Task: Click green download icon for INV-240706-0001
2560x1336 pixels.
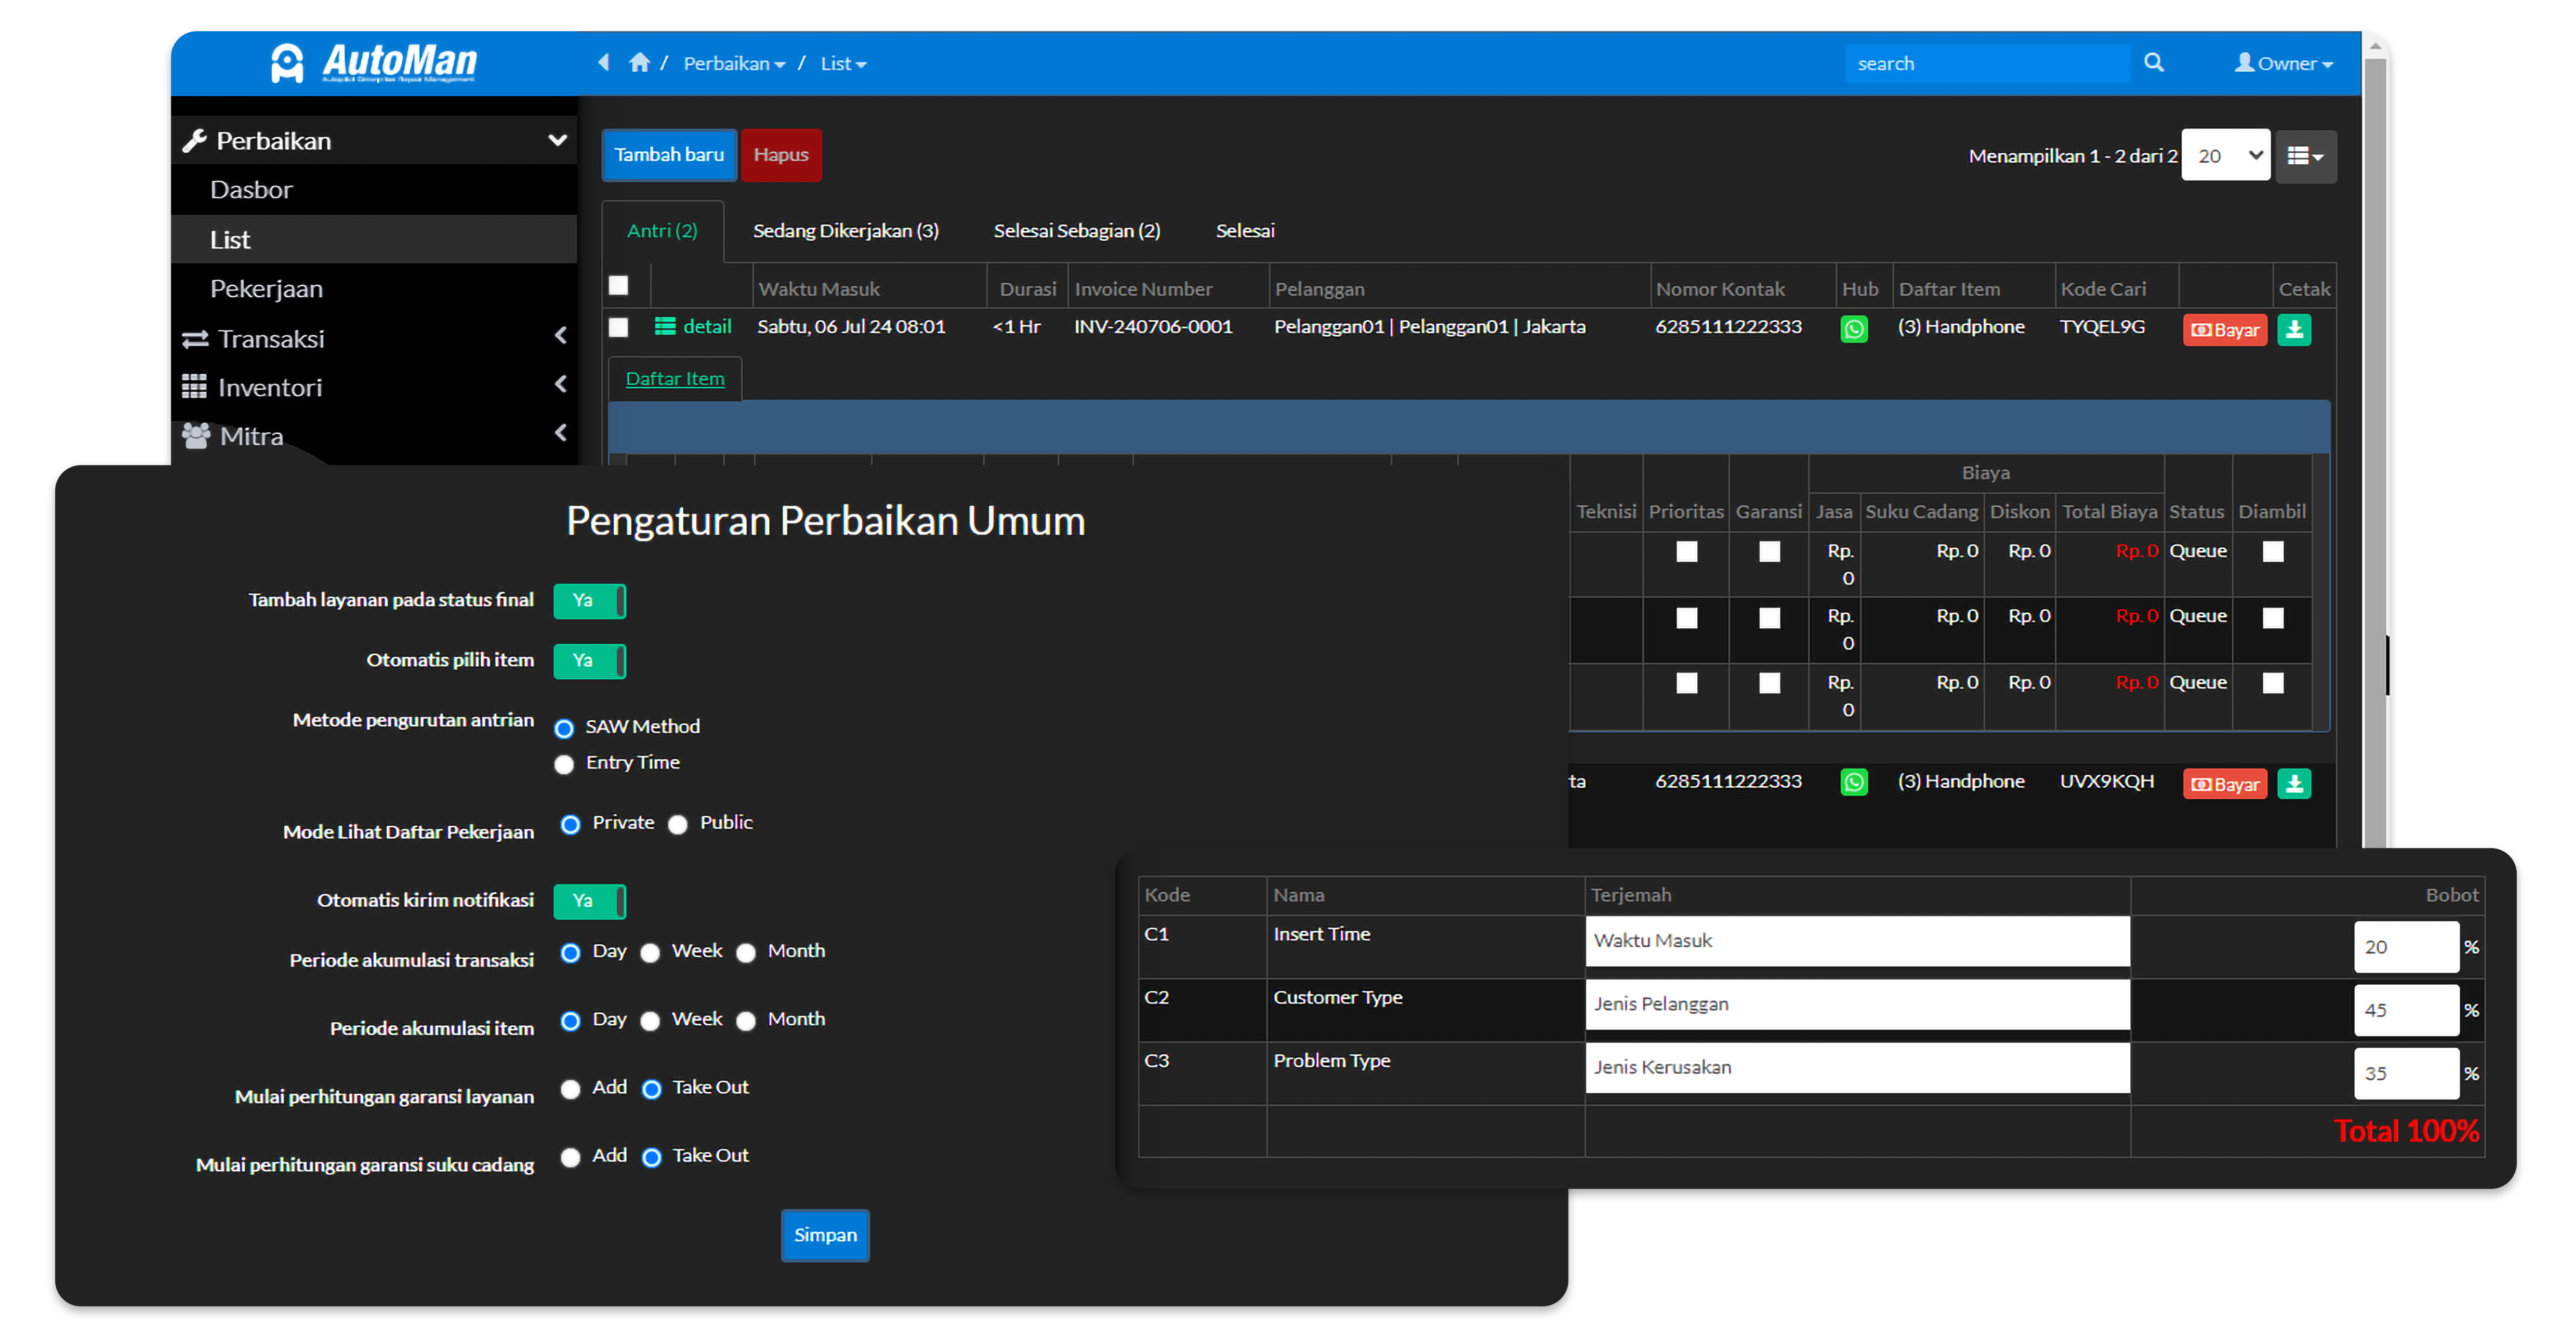Action: [x=2294, y=329]
